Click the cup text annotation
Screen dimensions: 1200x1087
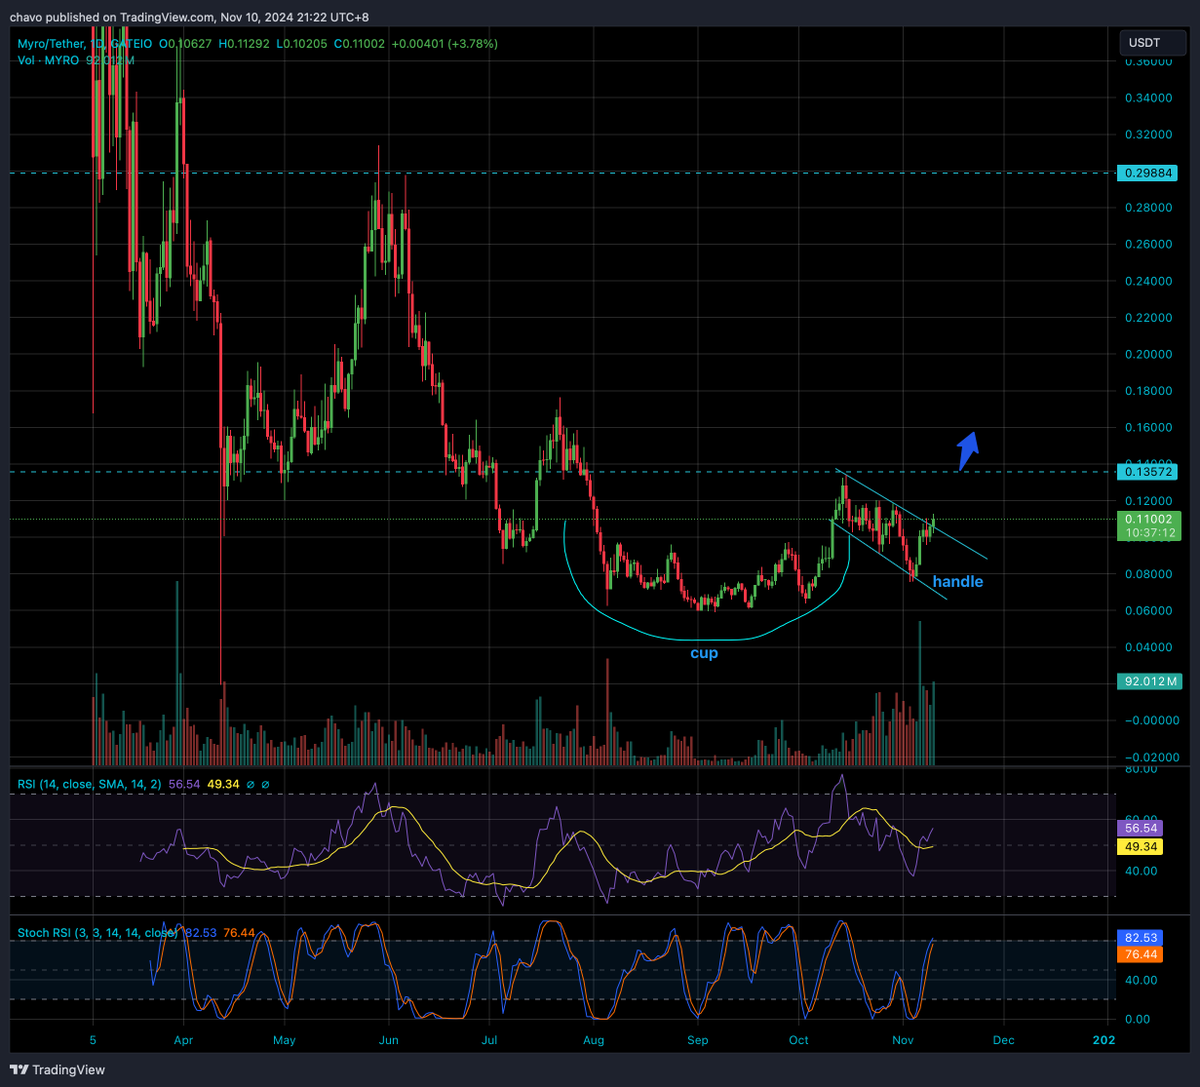[x=704, y=653]
